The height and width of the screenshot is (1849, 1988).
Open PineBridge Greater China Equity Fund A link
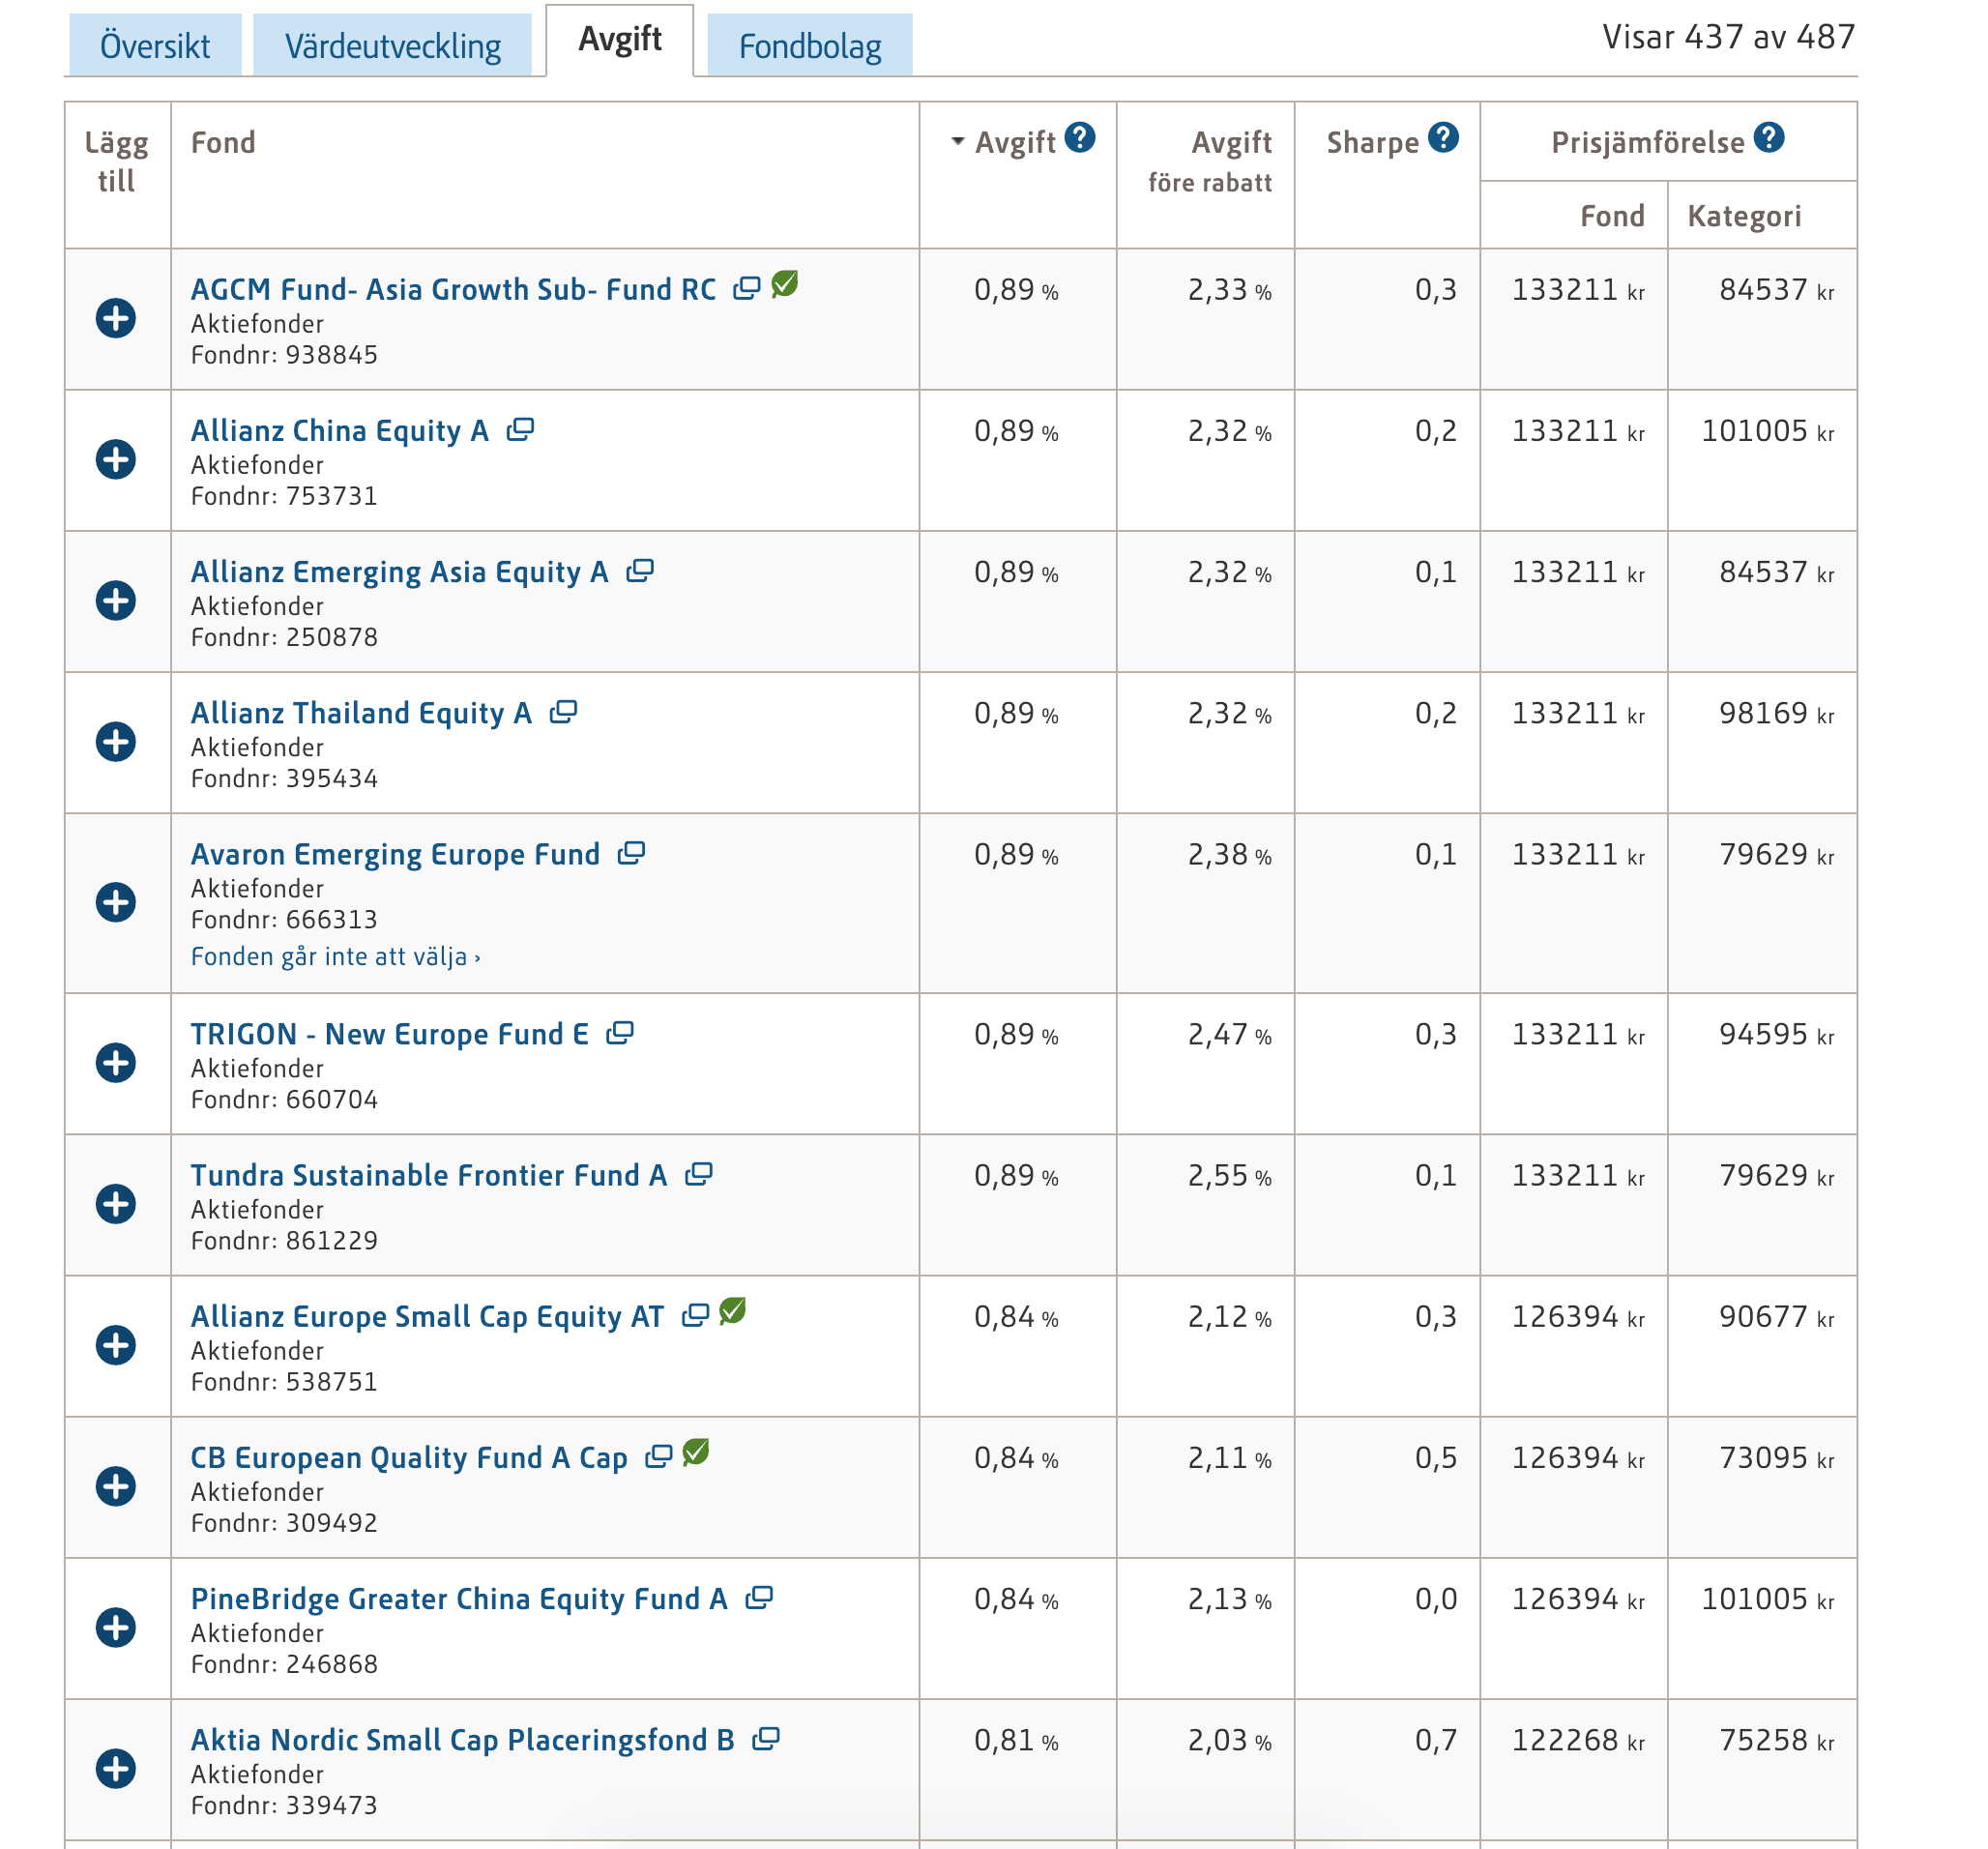(x=459, y=1599)
